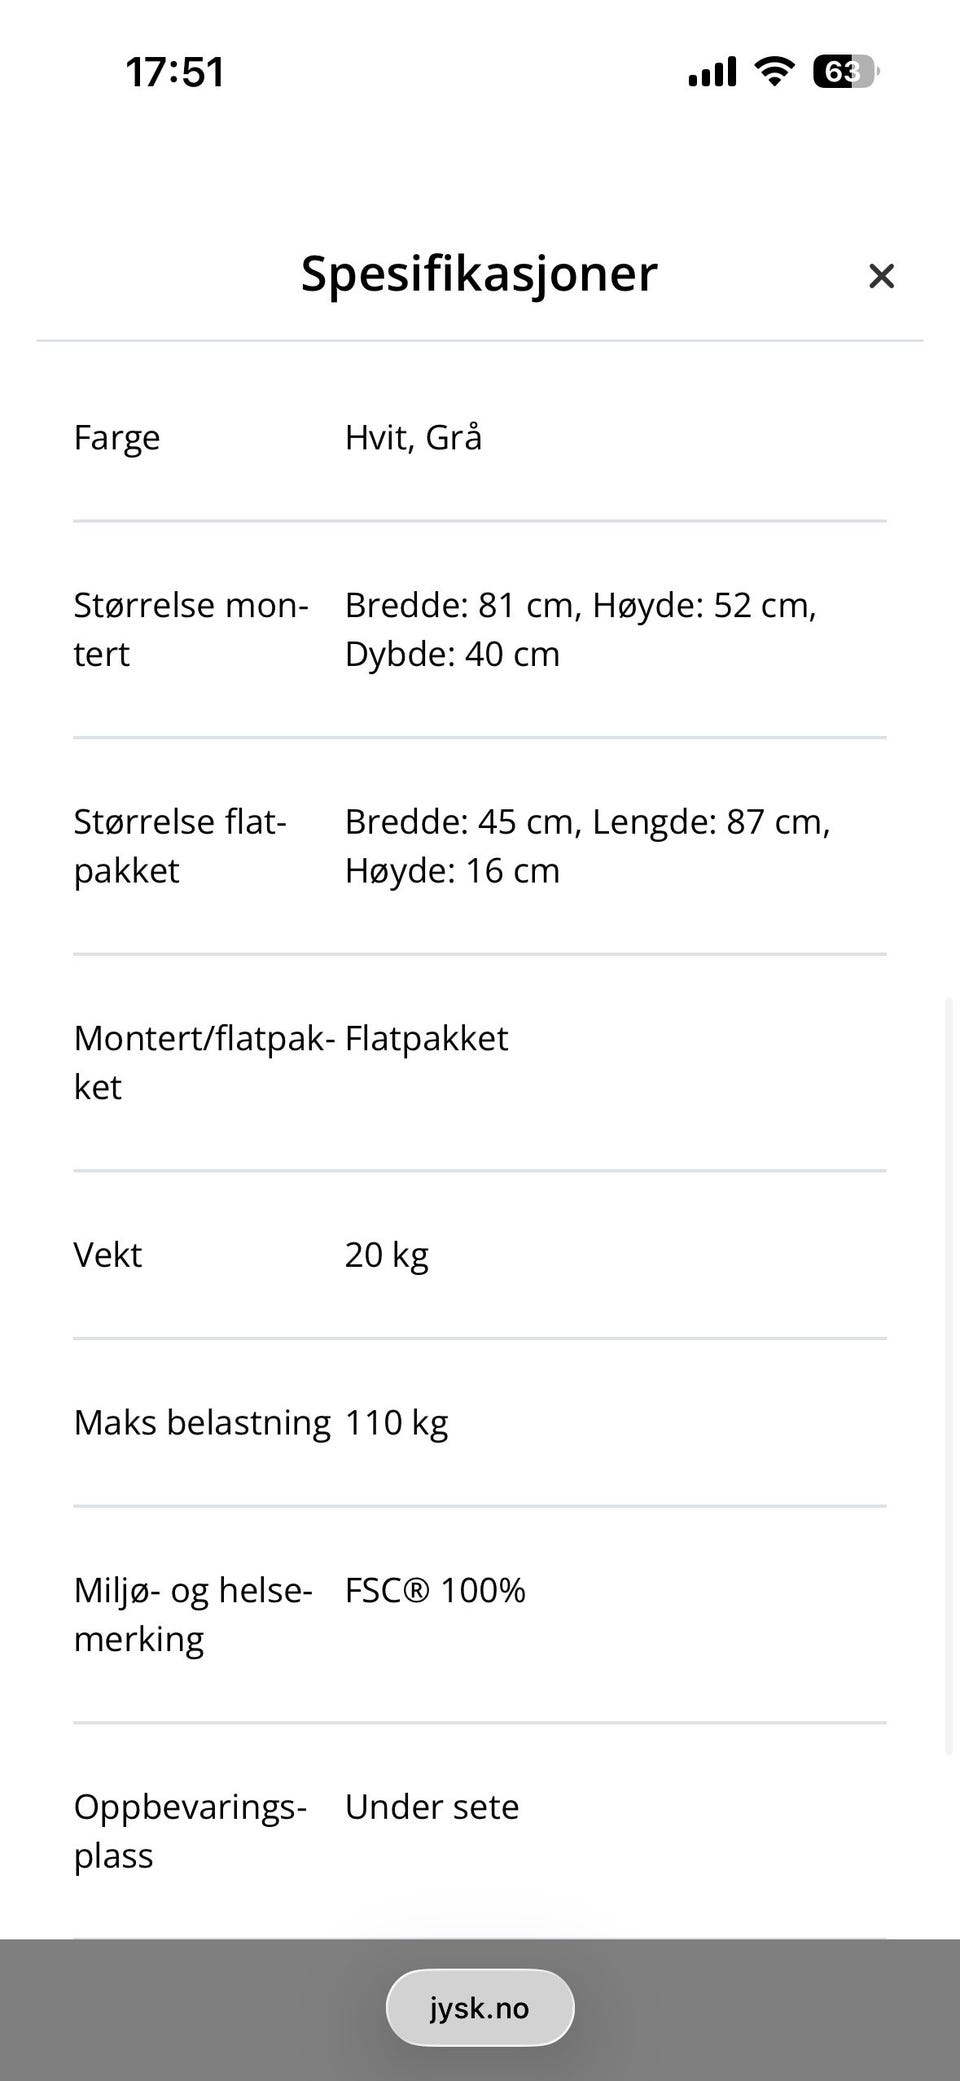Tap the FSC® 100% certification text
This screenshot has height=2081, width=960.
[x=435, y=1590]
